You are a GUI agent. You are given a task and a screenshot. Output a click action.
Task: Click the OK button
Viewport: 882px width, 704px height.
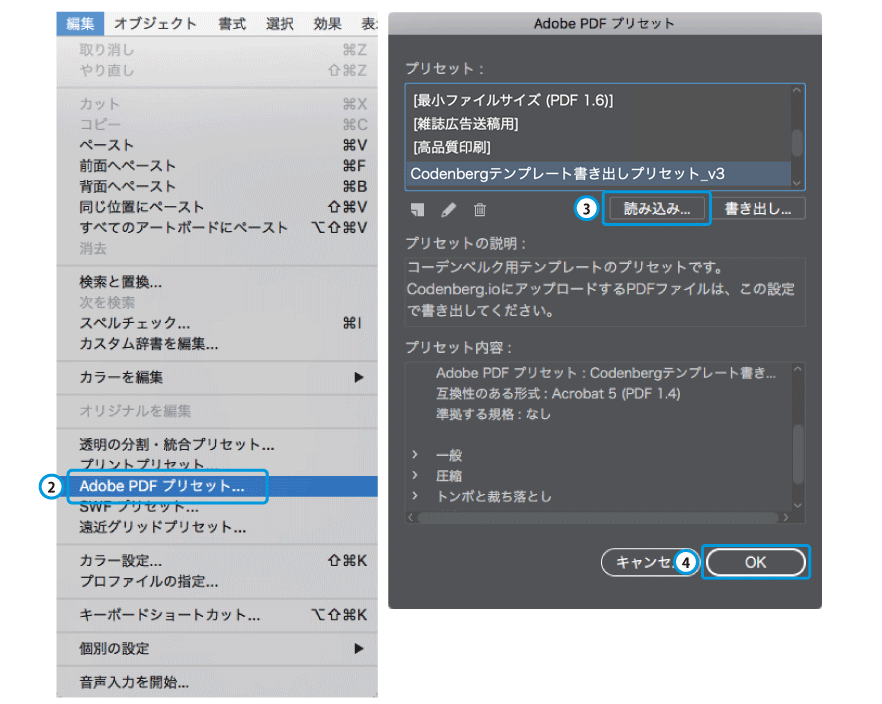(755, 562)
